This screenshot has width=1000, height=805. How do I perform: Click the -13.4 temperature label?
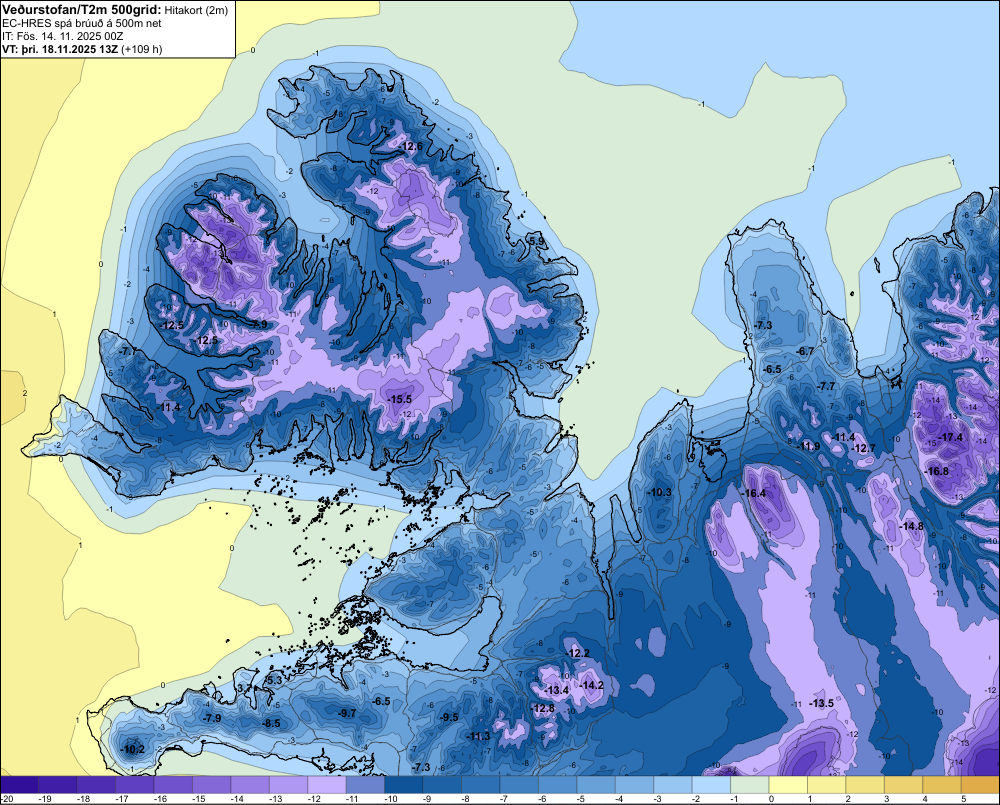pyautogui.click(x=557, y=690)
